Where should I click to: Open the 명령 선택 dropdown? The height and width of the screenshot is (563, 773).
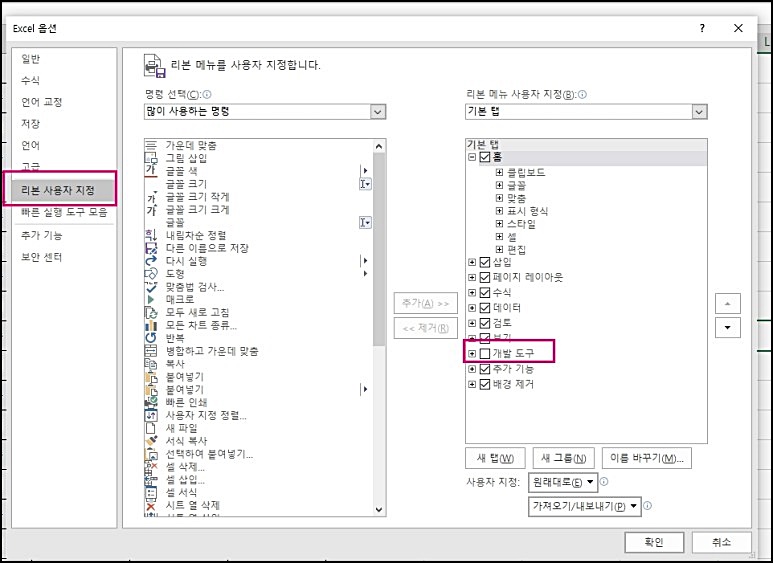point(265,111)
